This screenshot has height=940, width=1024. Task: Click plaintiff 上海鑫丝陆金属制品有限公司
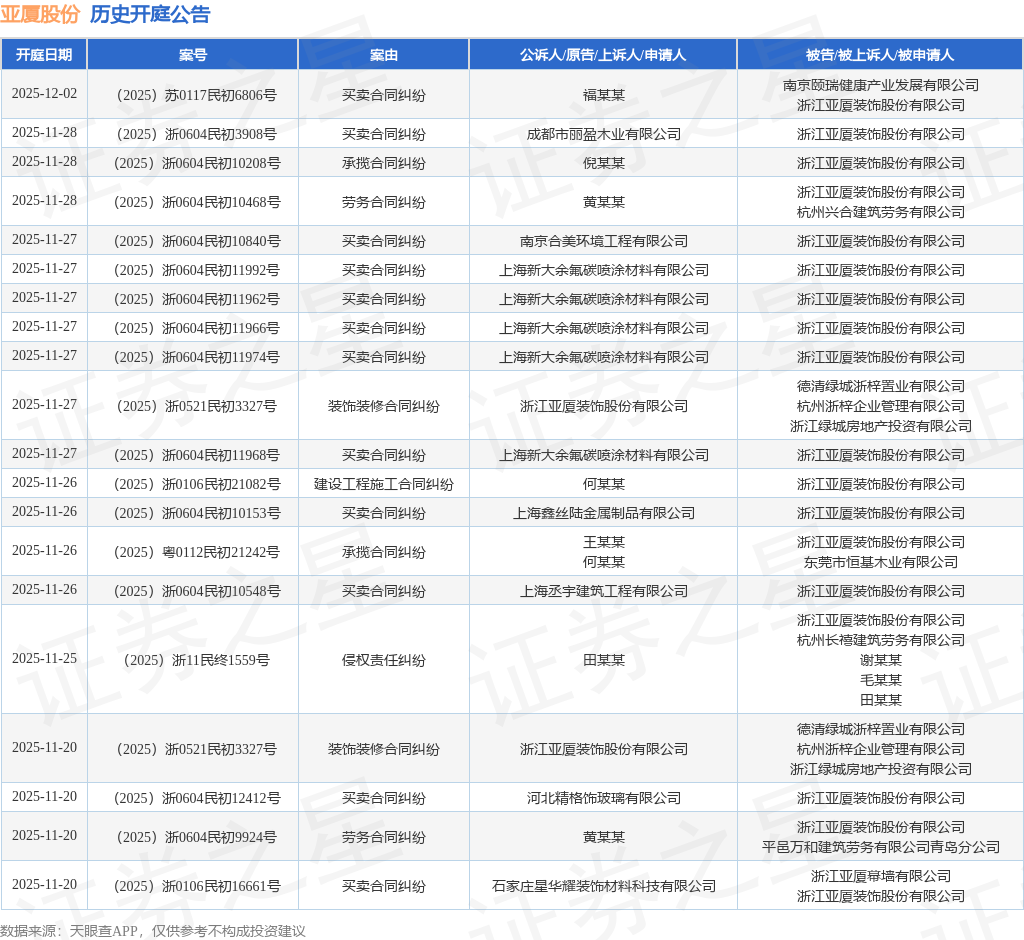tap(603, 513)
